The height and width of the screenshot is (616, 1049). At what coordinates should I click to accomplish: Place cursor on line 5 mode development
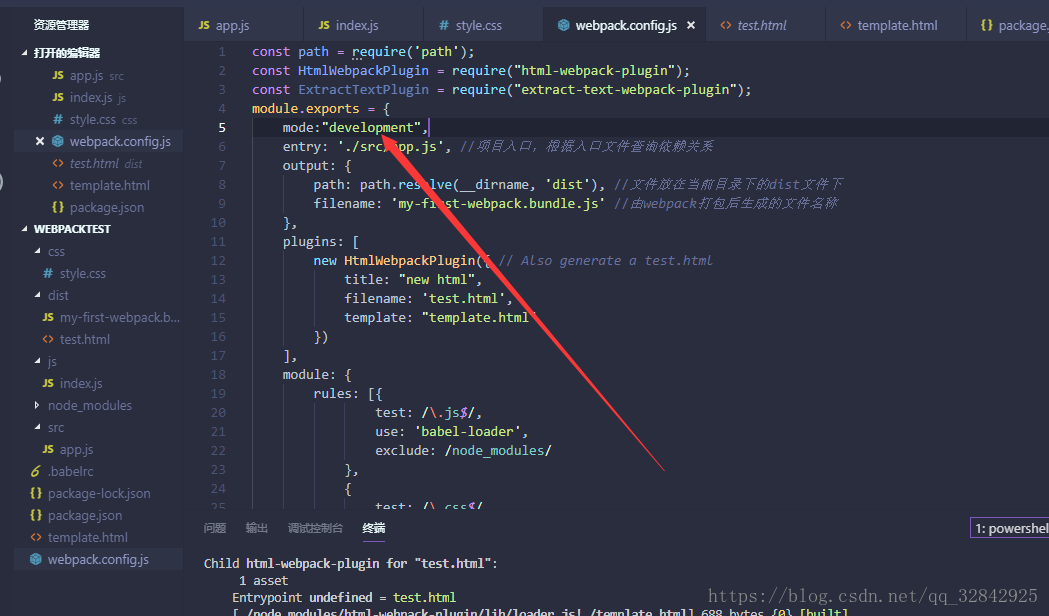355,127
